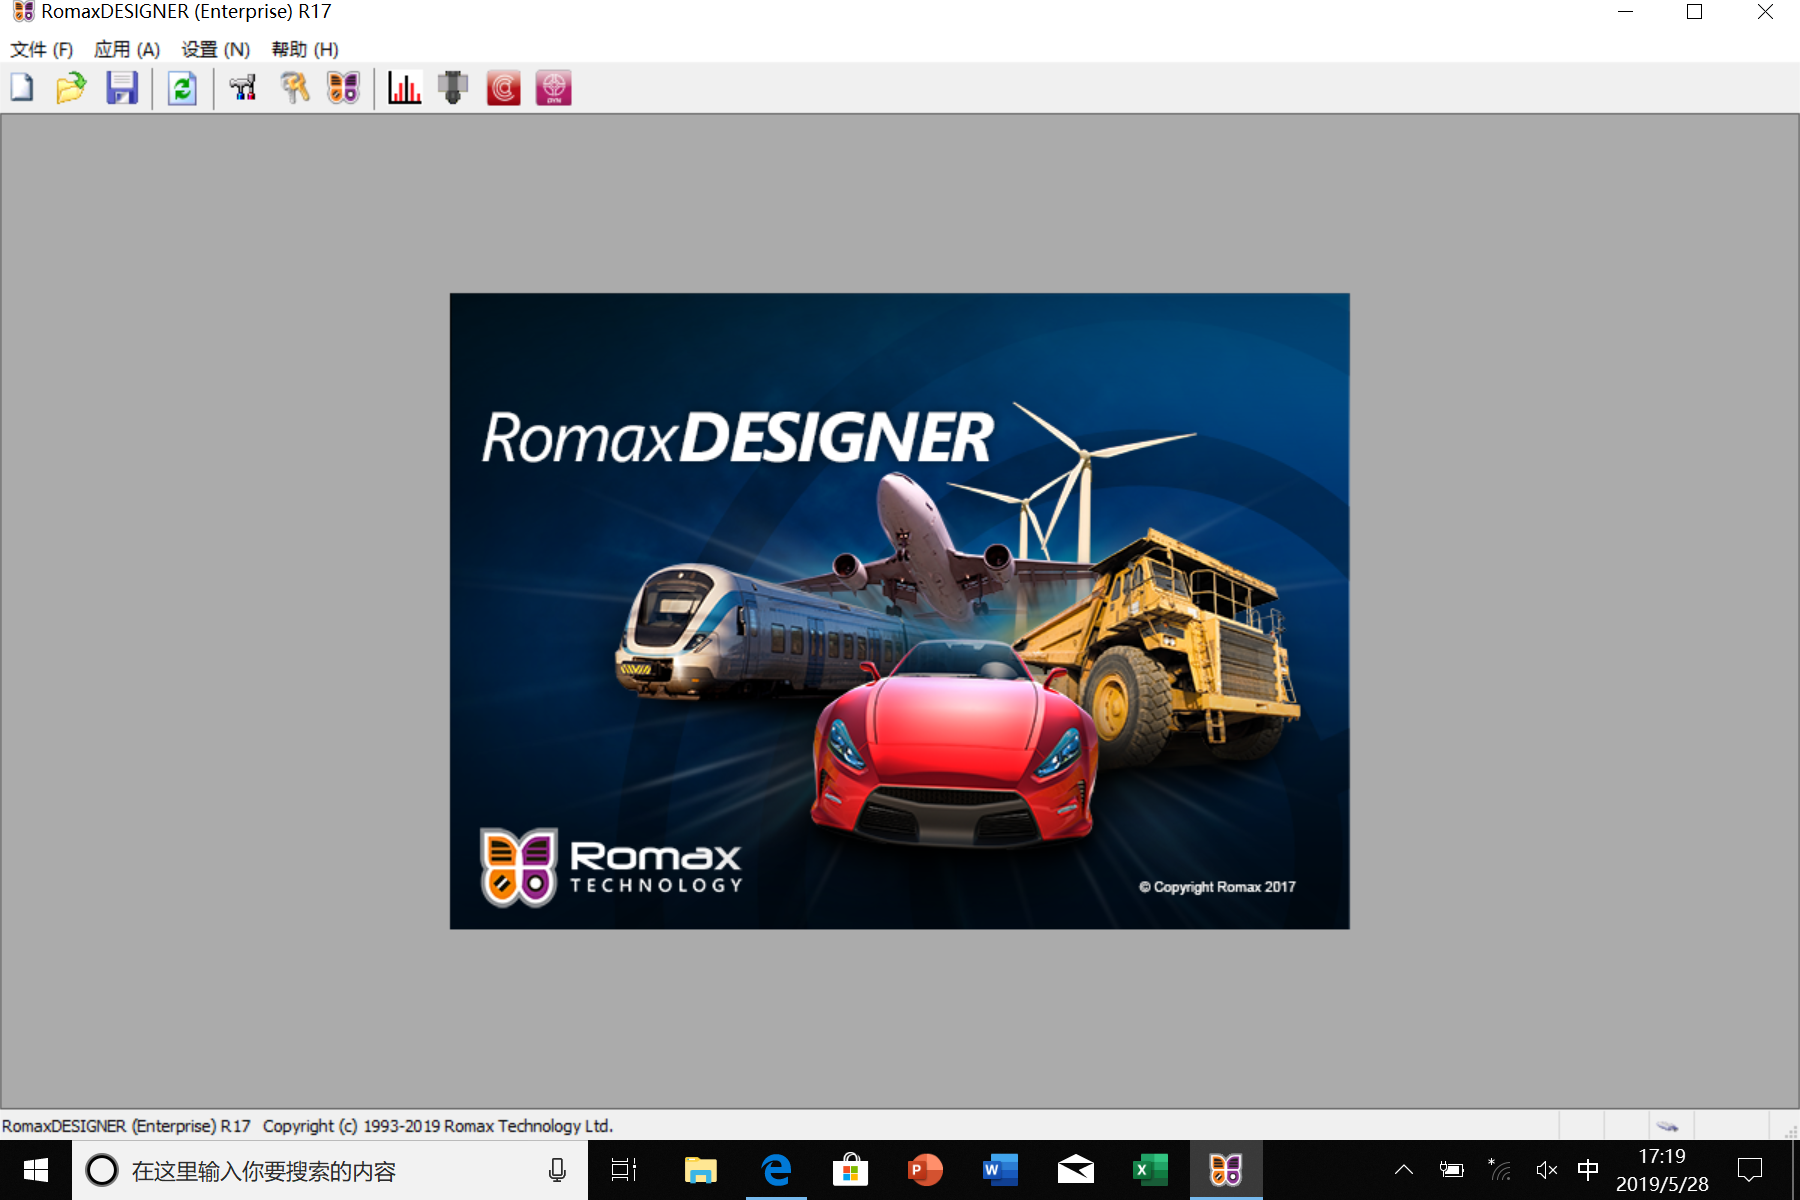This screenshot has width=1800, height=1200.
Task: Open the Windows Start menu
Action: pyautogui.click(x=36, y=1170)
